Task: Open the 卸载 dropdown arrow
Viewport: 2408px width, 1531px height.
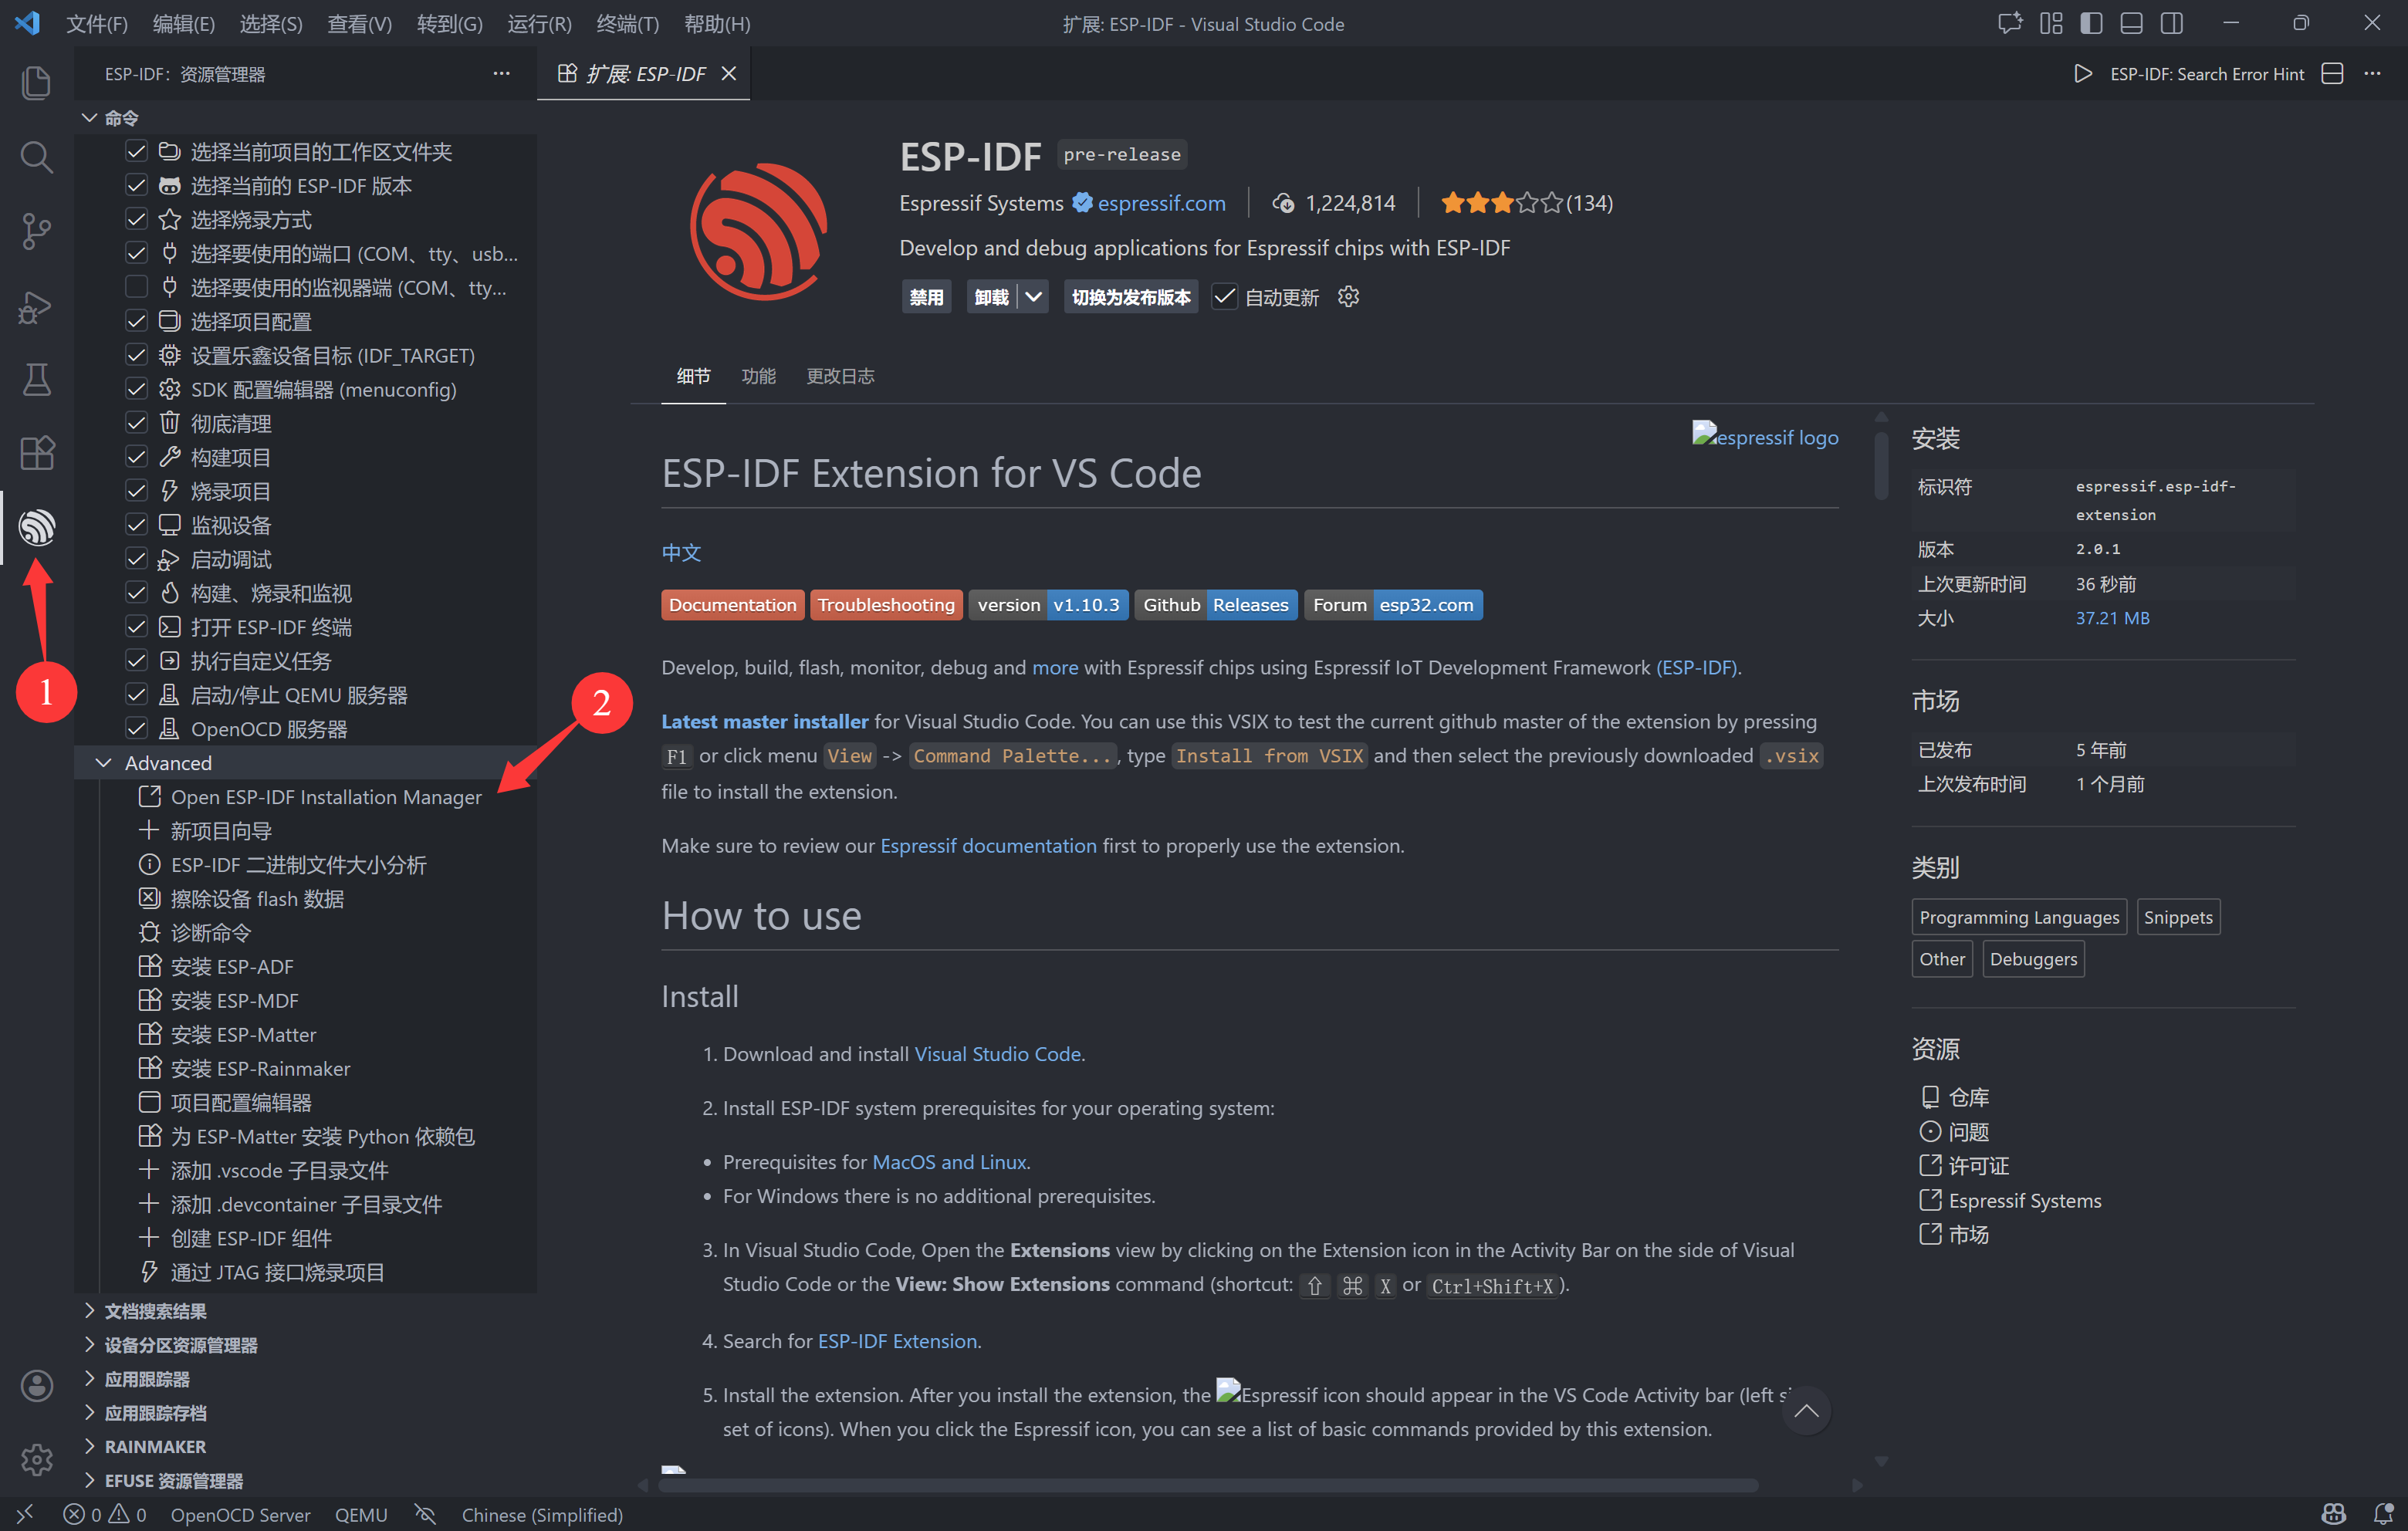Action: click(x=1034, y=297)
